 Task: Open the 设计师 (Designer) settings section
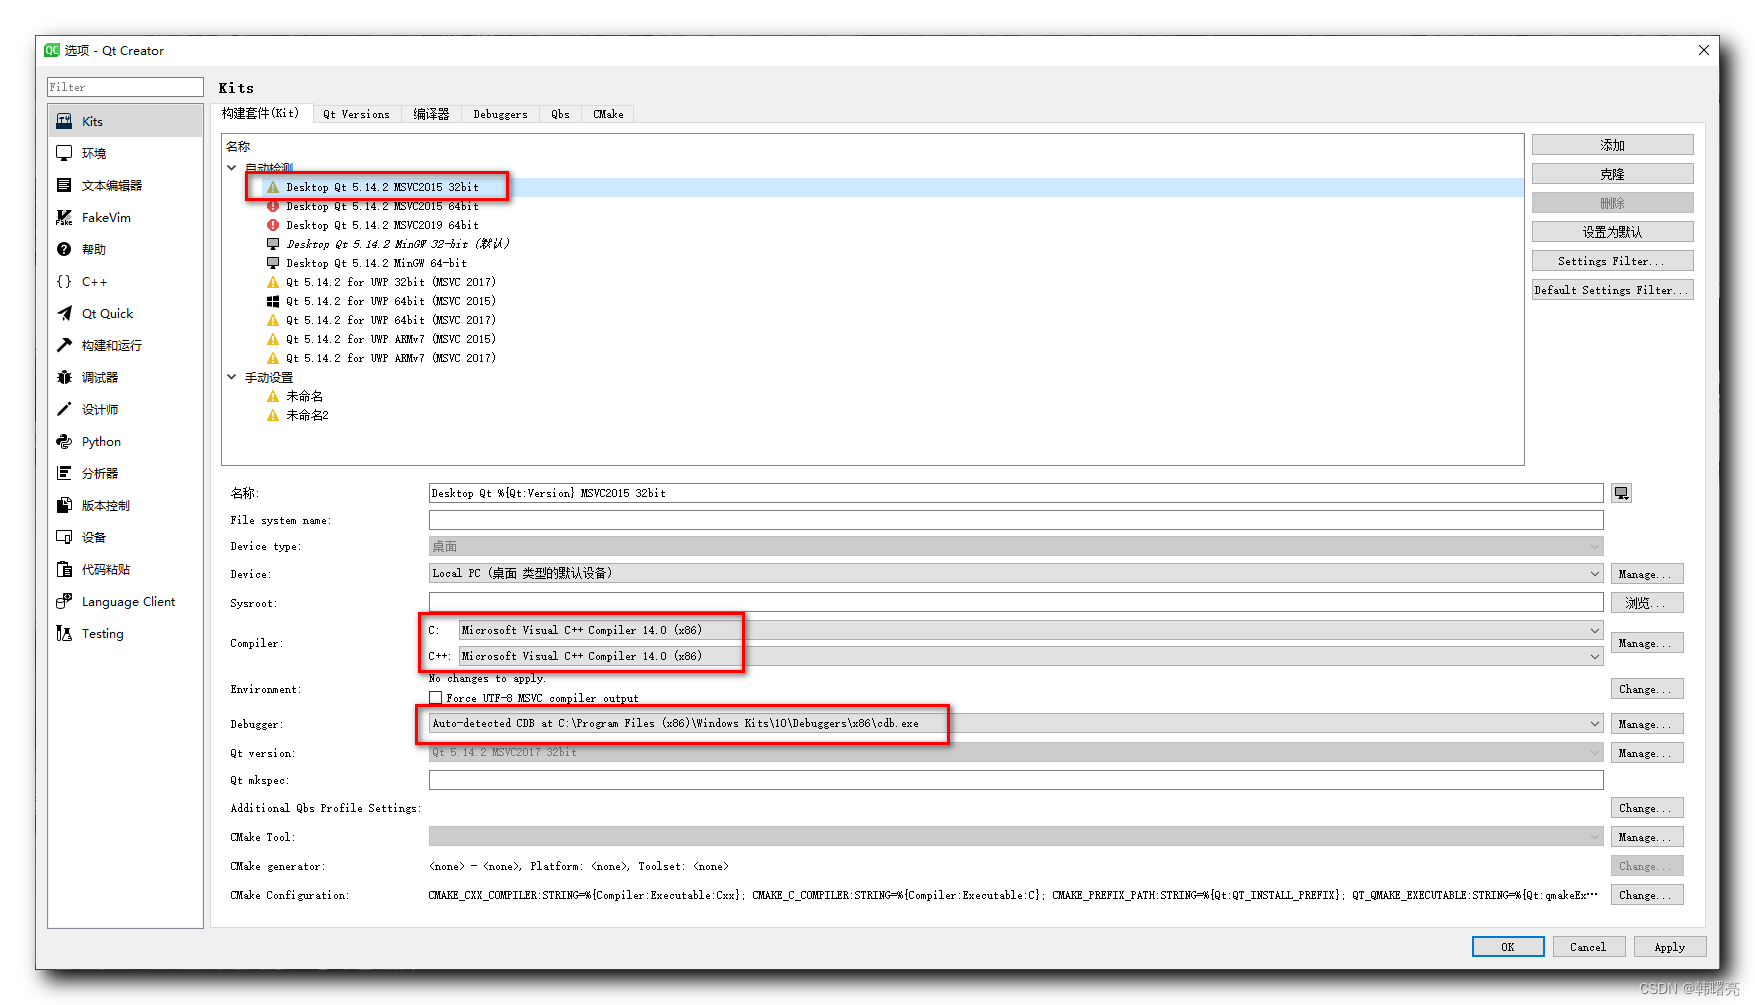pos(100,409)
